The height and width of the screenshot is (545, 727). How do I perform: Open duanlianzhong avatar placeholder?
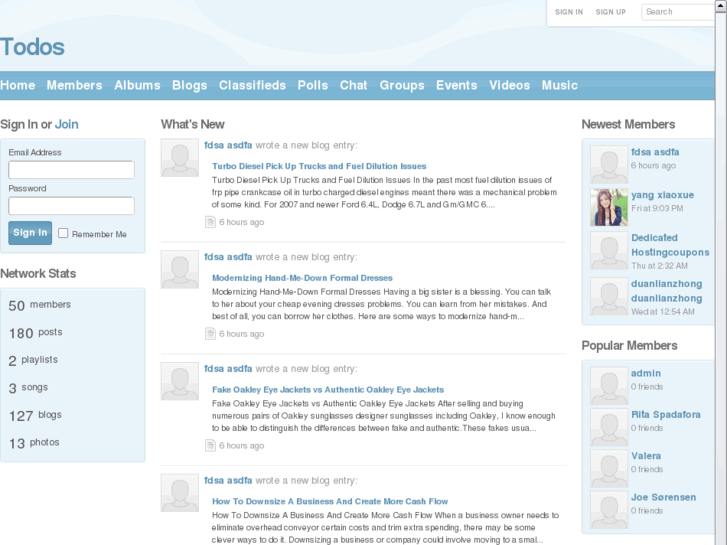(609, 296)
